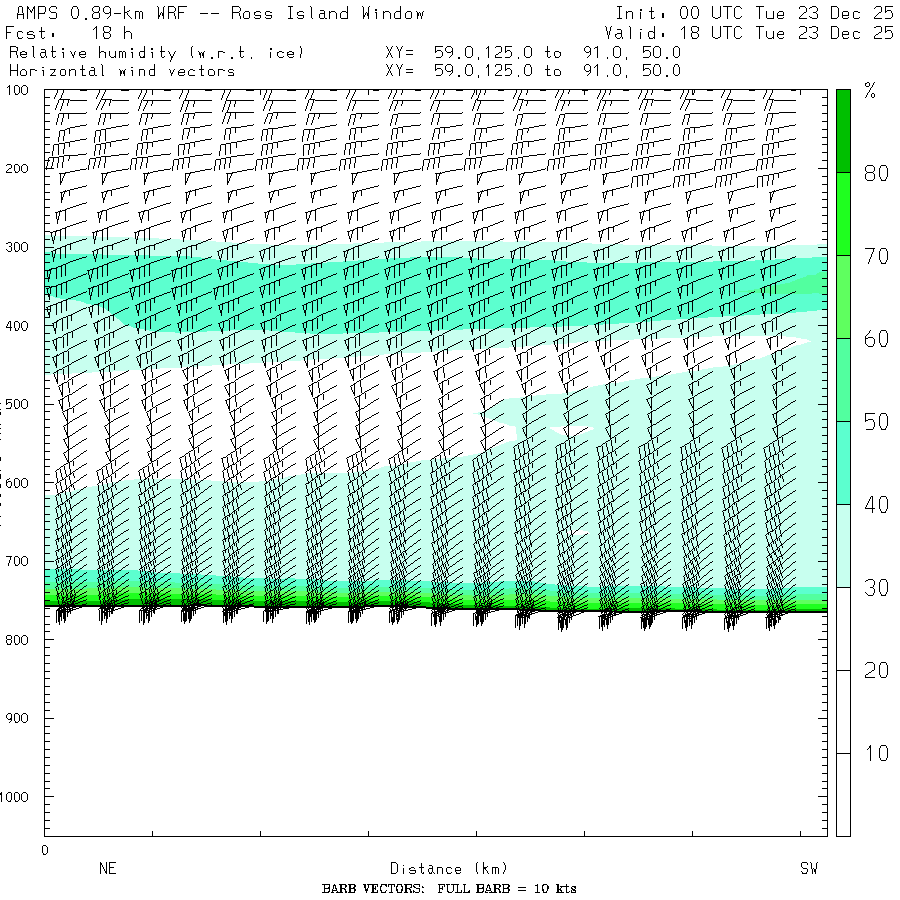Click the BARB VECTORS full barb legend text
The height and width of the screenshot is (900, 900).
click(x=449, y=889)
